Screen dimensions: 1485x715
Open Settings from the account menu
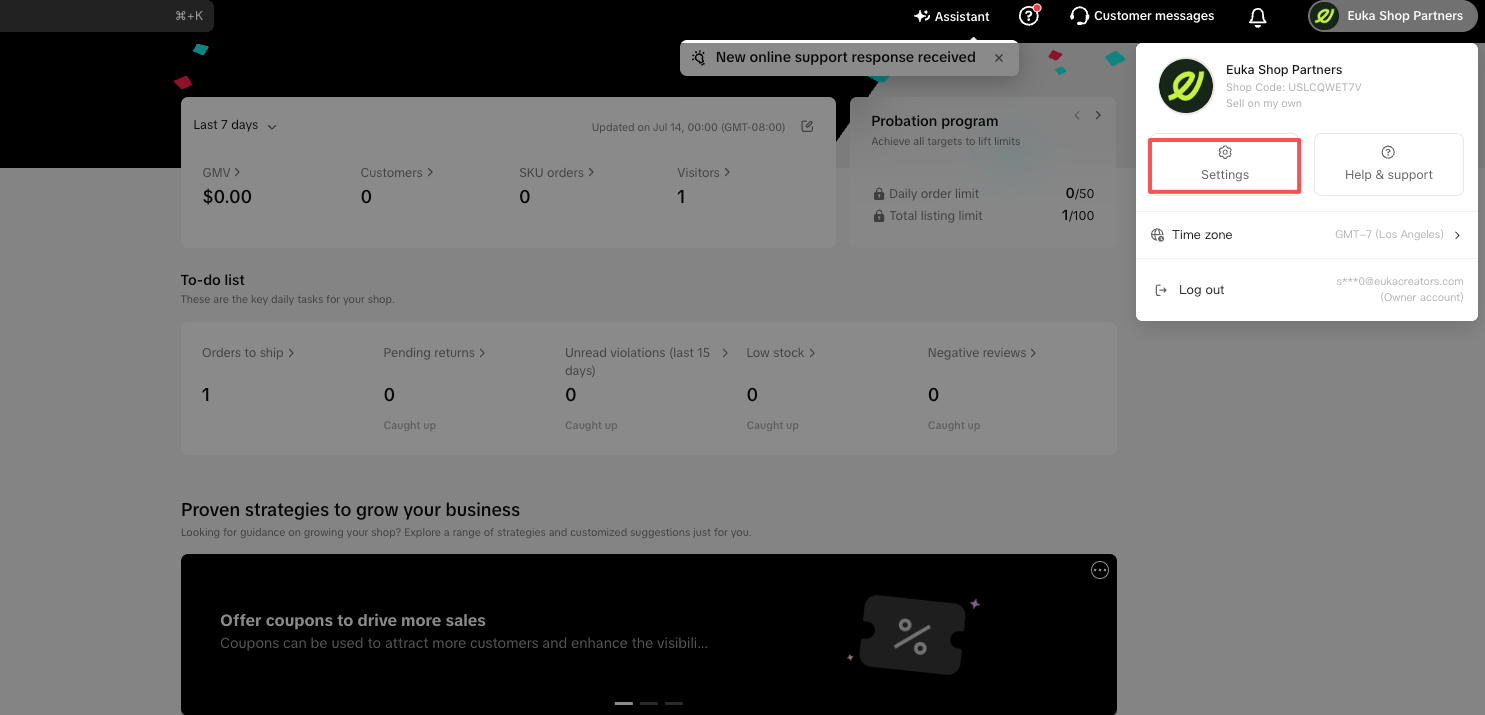(x=1225, y=165)
